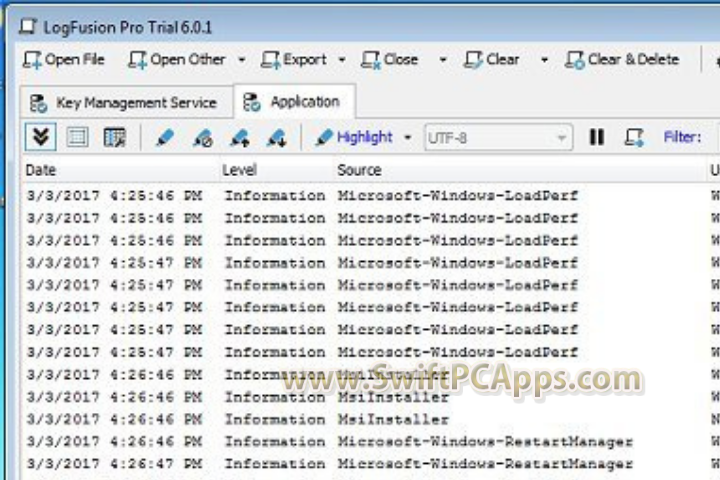Viewport: 720px width, 480px height.
Task: Click the Clear & Delete button
Action: [x=622, y=60]
